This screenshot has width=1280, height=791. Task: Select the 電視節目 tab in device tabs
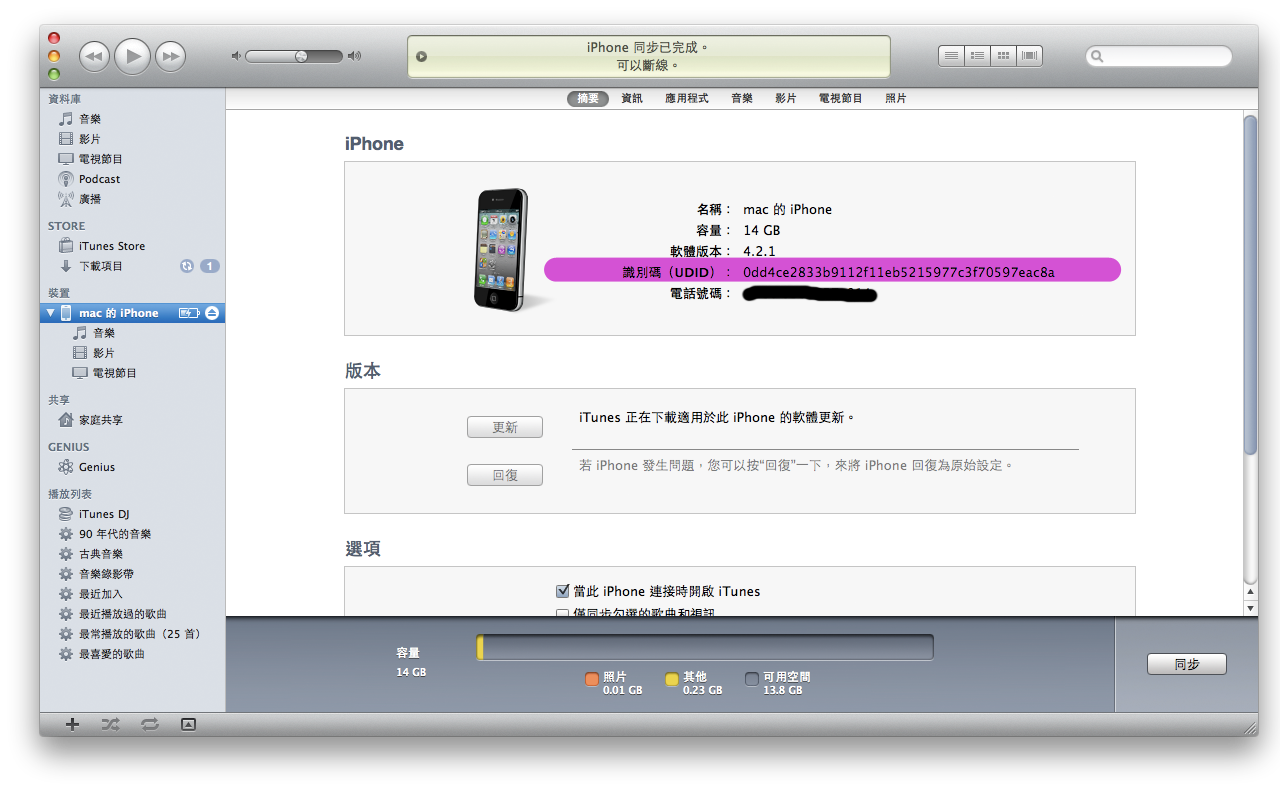click(841, 98)
